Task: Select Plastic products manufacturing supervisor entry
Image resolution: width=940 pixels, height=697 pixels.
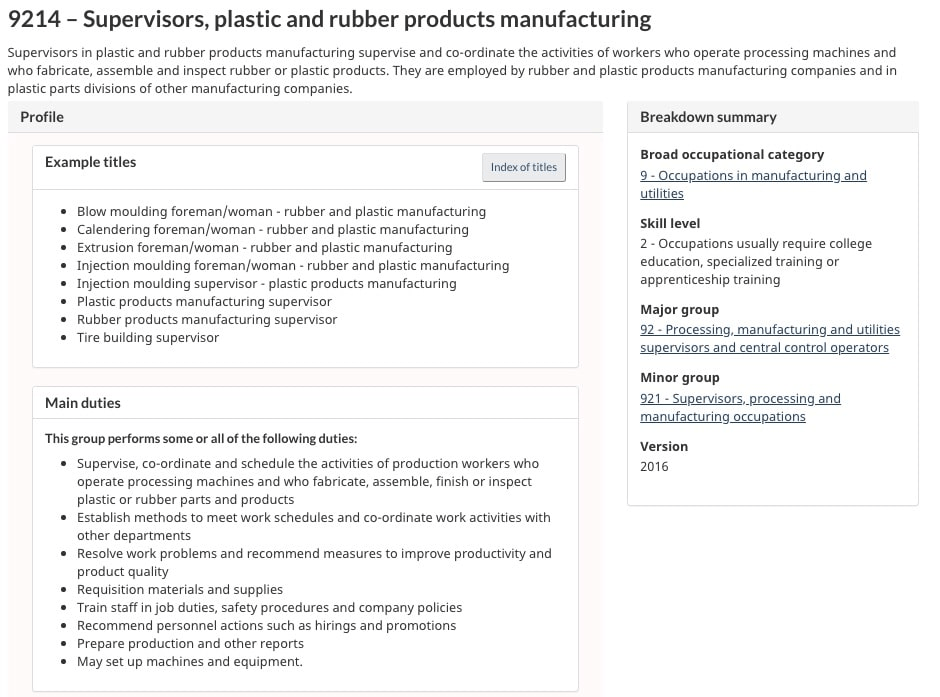Action: click(x=204, y=302)
